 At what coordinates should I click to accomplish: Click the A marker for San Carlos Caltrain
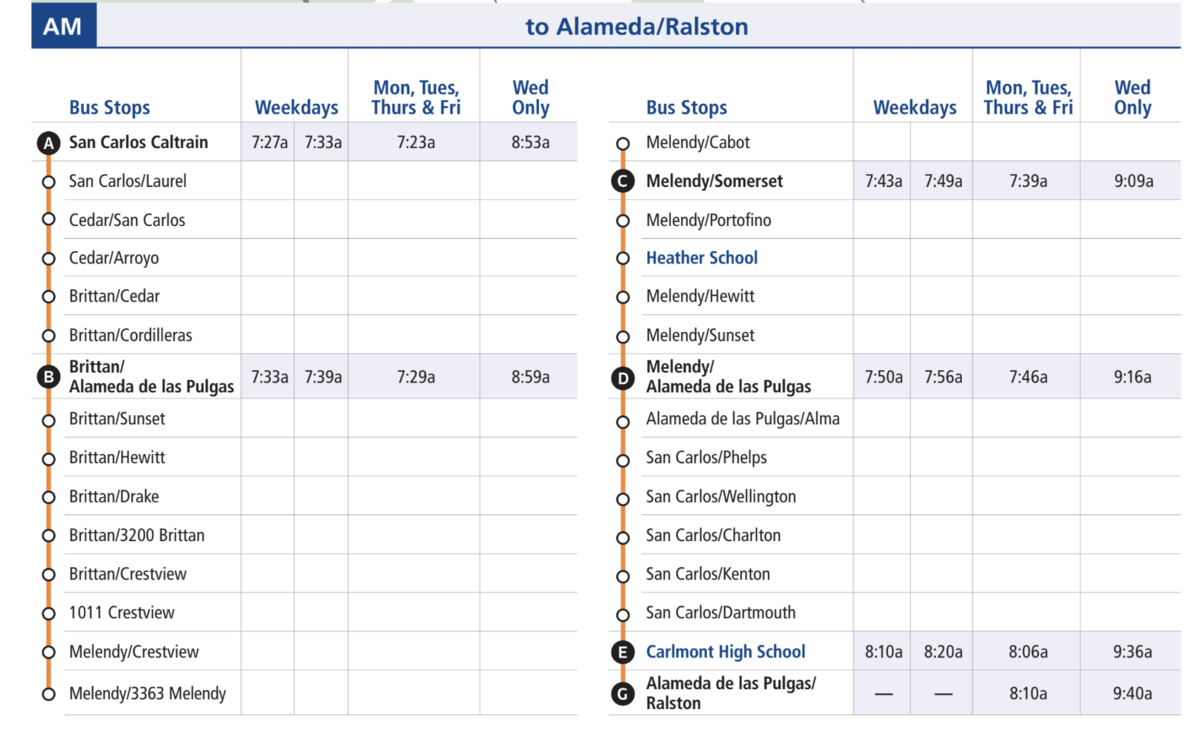point(48,143)
